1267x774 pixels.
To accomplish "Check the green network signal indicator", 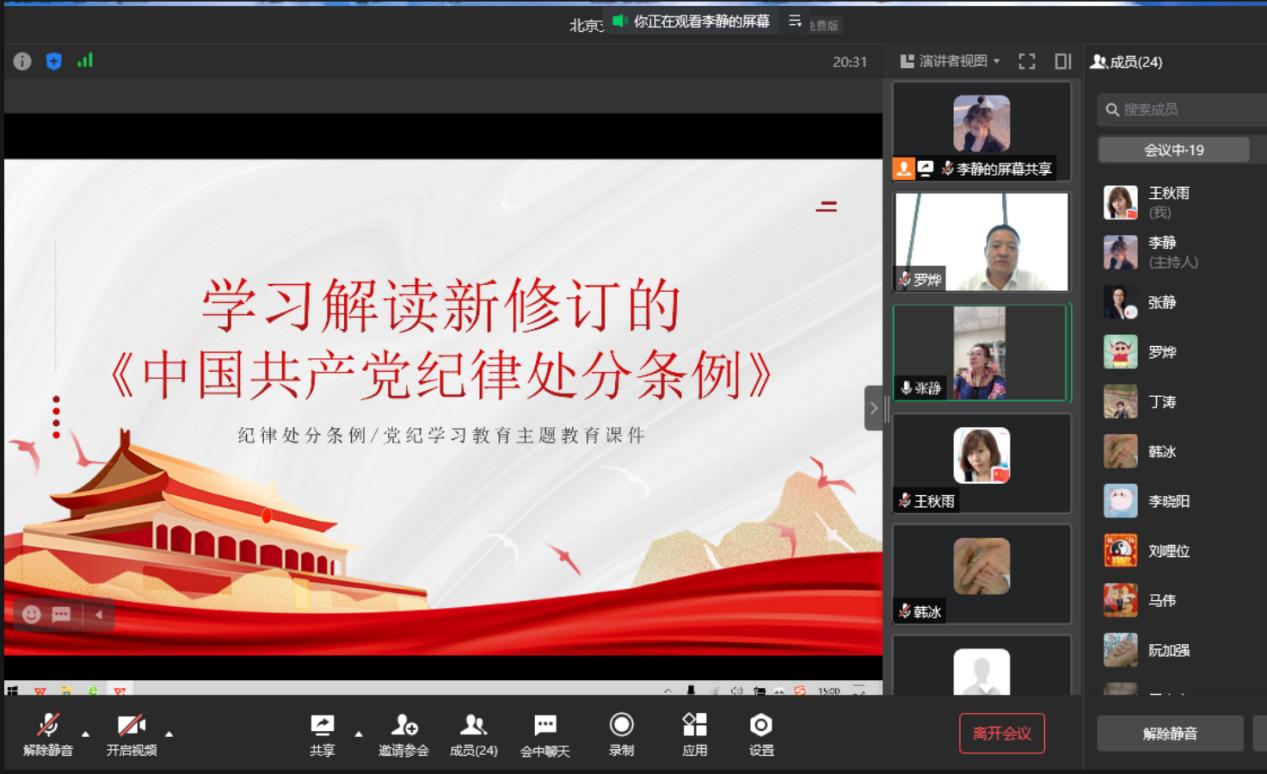I will click(x=85, y=60).
